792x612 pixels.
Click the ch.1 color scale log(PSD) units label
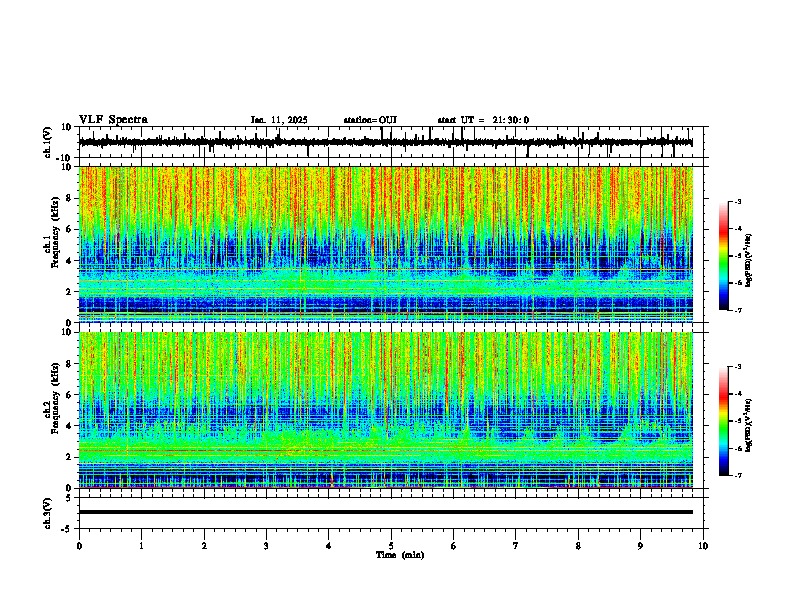click(749, 261)
